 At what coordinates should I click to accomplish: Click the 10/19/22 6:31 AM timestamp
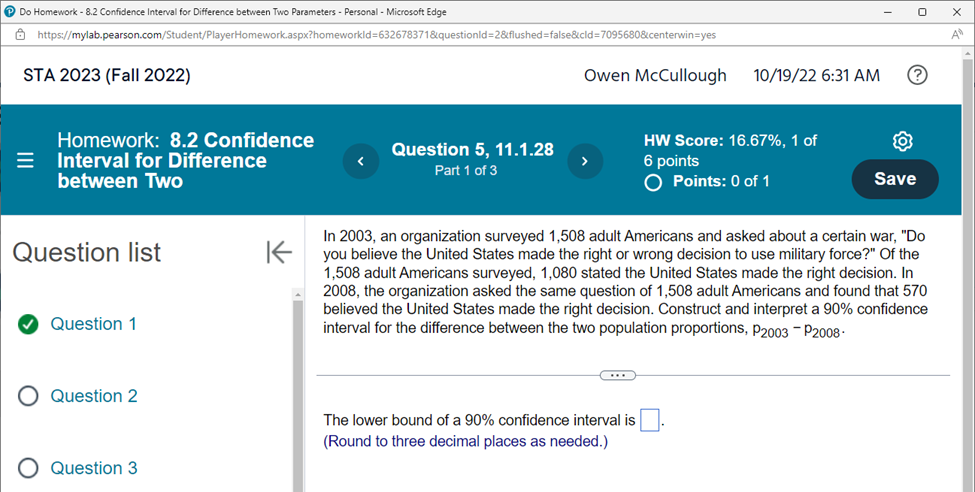pos(816,75)
